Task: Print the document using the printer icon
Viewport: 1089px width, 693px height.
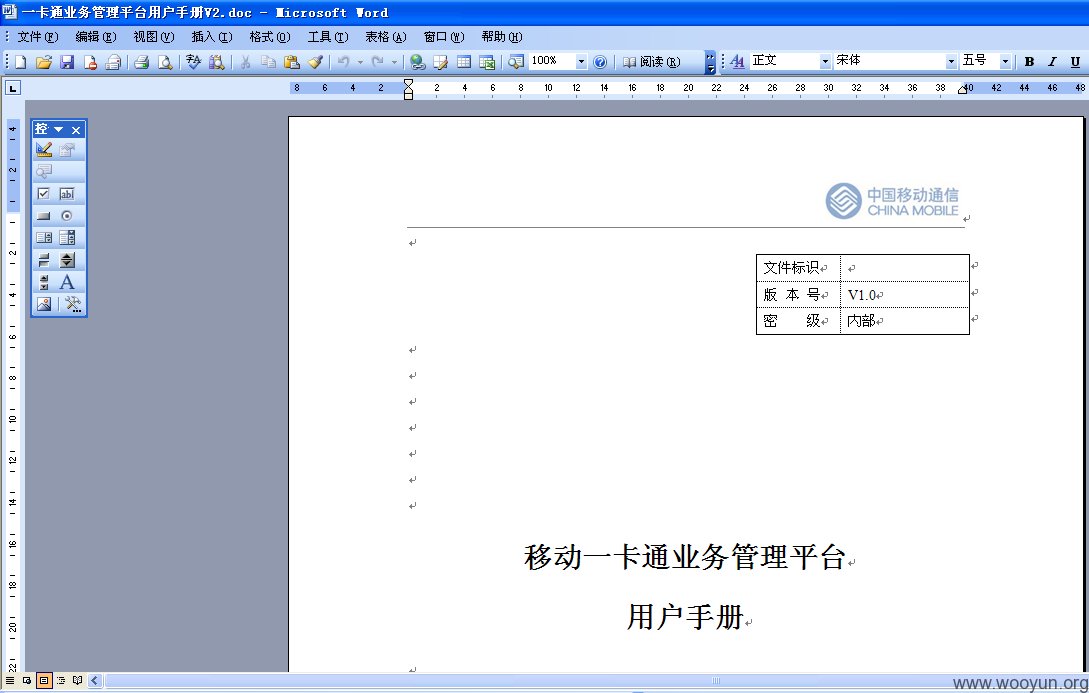Action: [x=142, y=62]
